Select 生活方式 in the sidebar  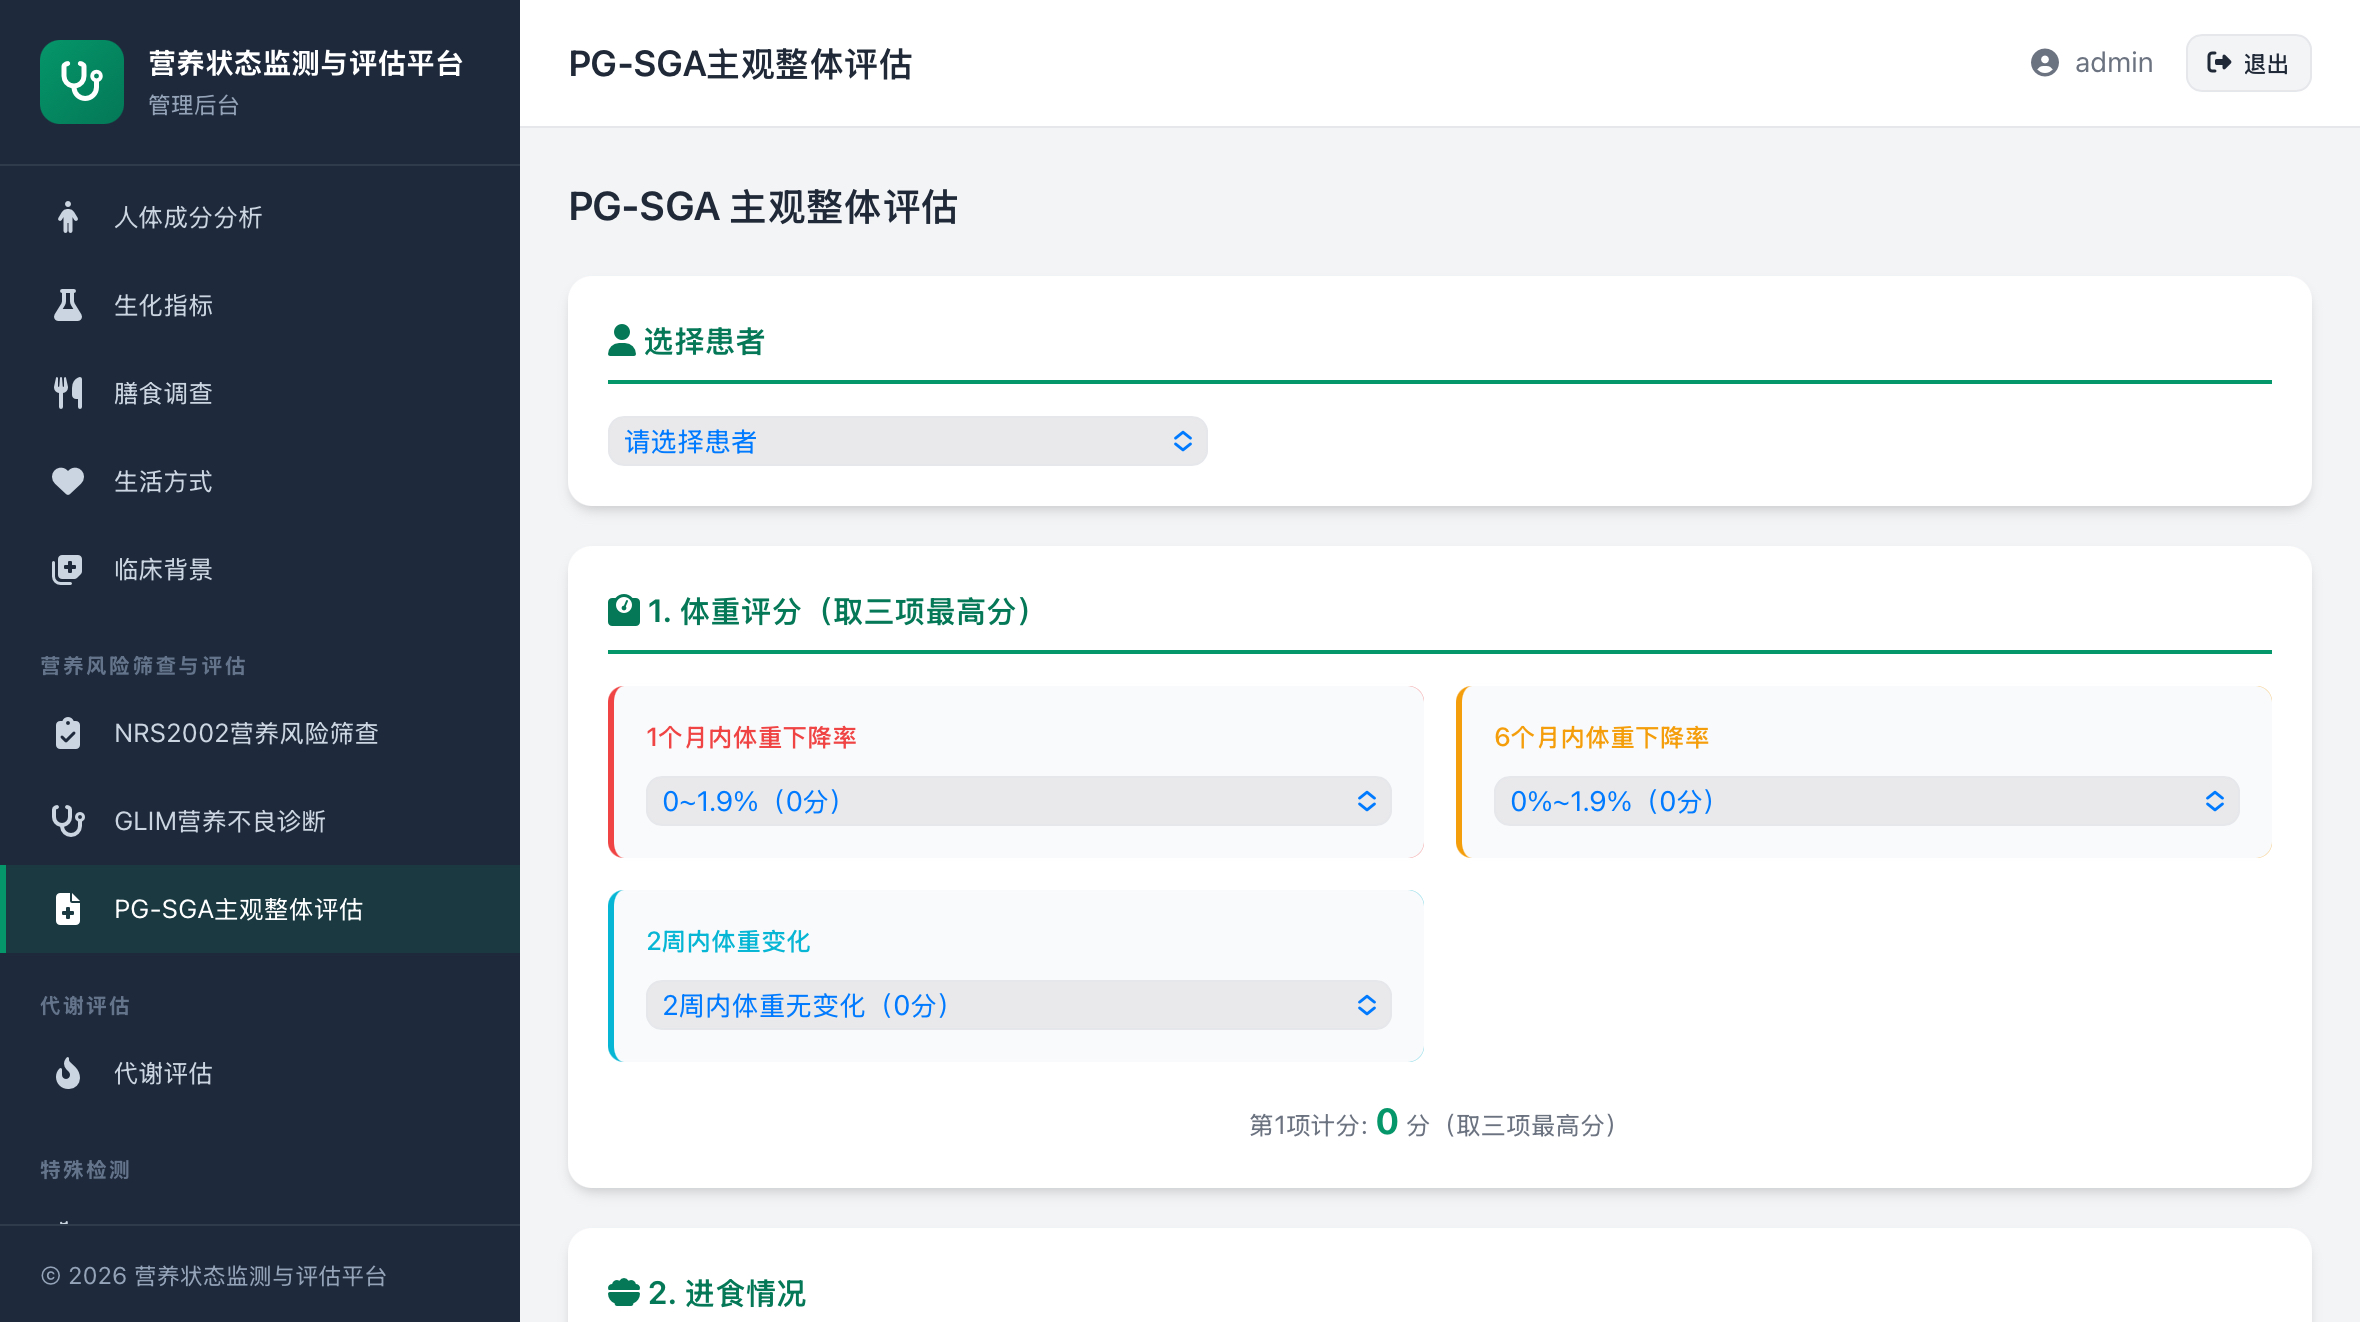260,481
